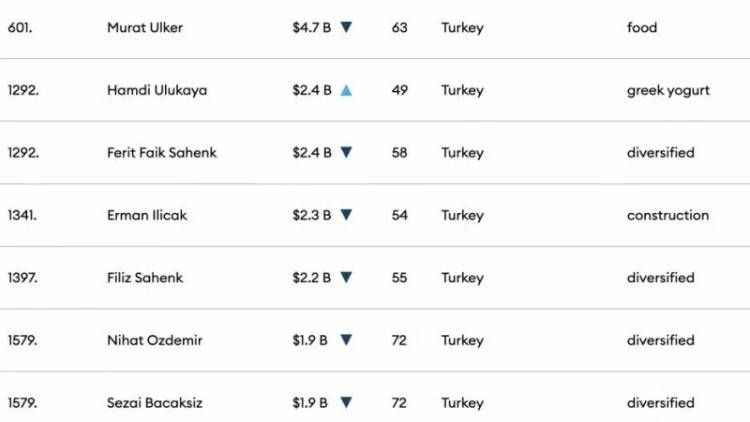Click rank number 1341.
The width and height of the screenshot is (750, 422).
tap(22, 215)
